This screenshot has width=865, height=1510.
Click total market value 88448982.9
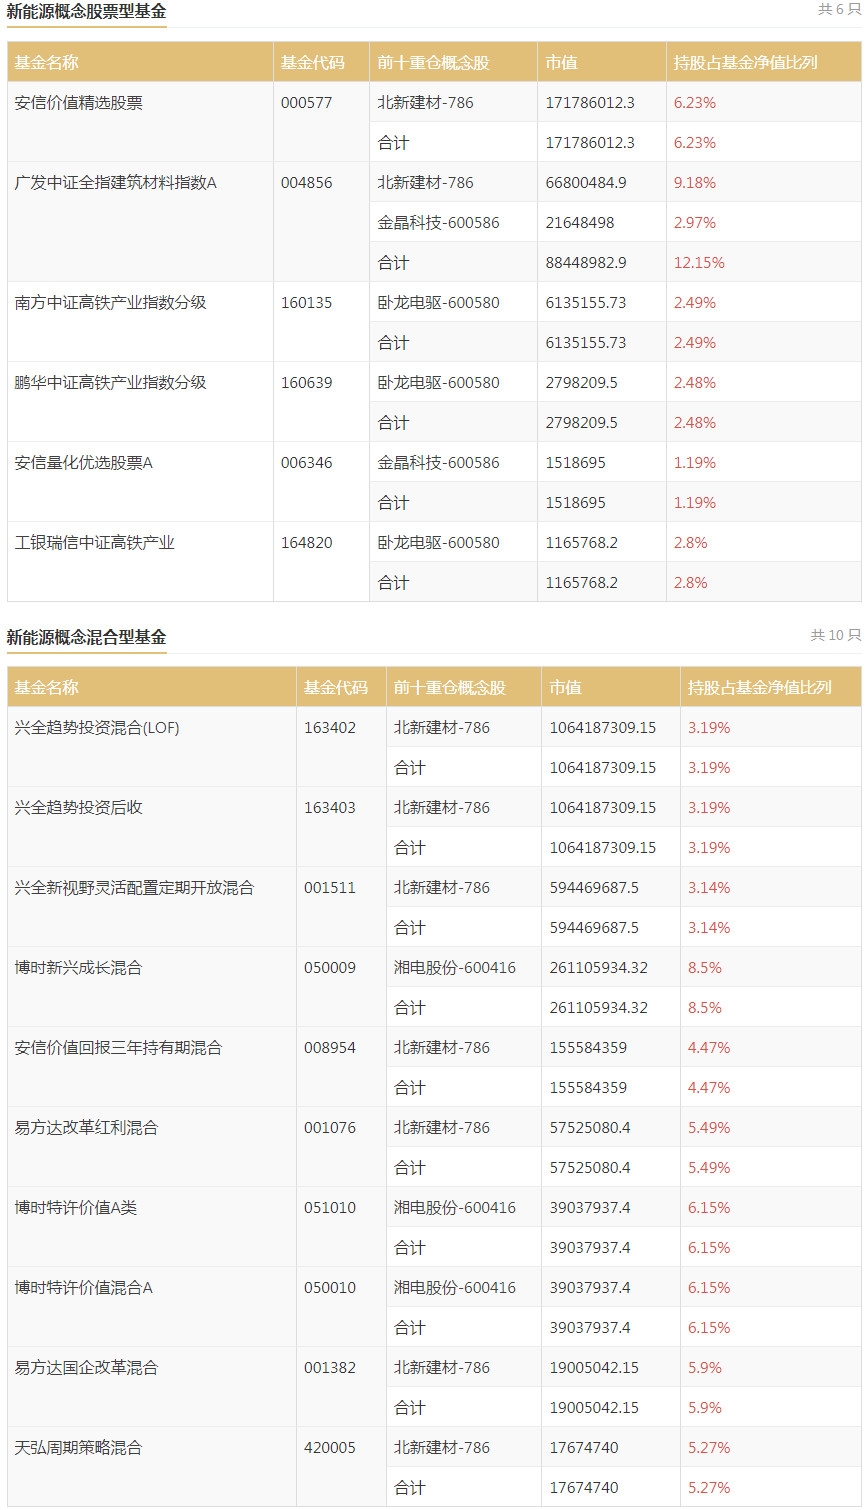(586, 262)
